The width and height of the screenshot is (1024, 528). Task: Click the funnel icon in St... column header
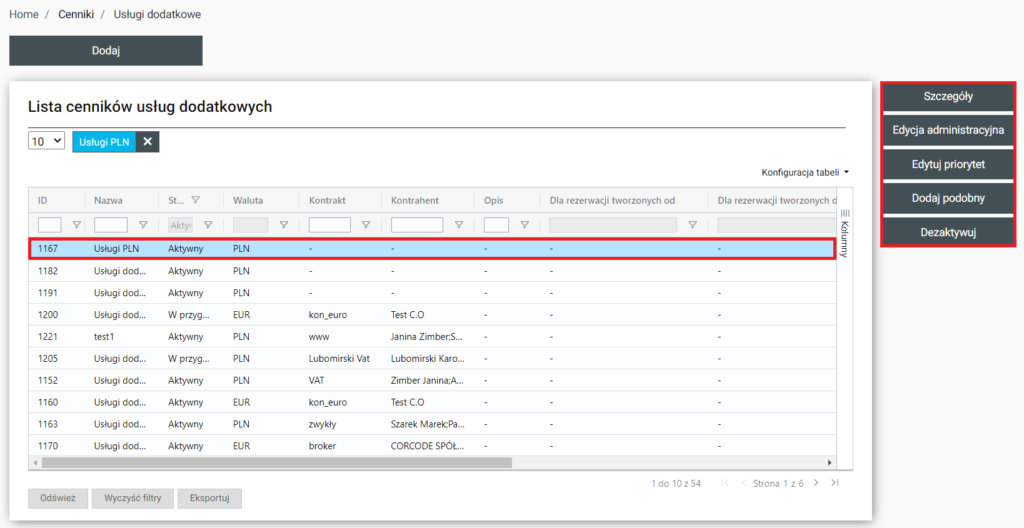click(x=196, y=200)
